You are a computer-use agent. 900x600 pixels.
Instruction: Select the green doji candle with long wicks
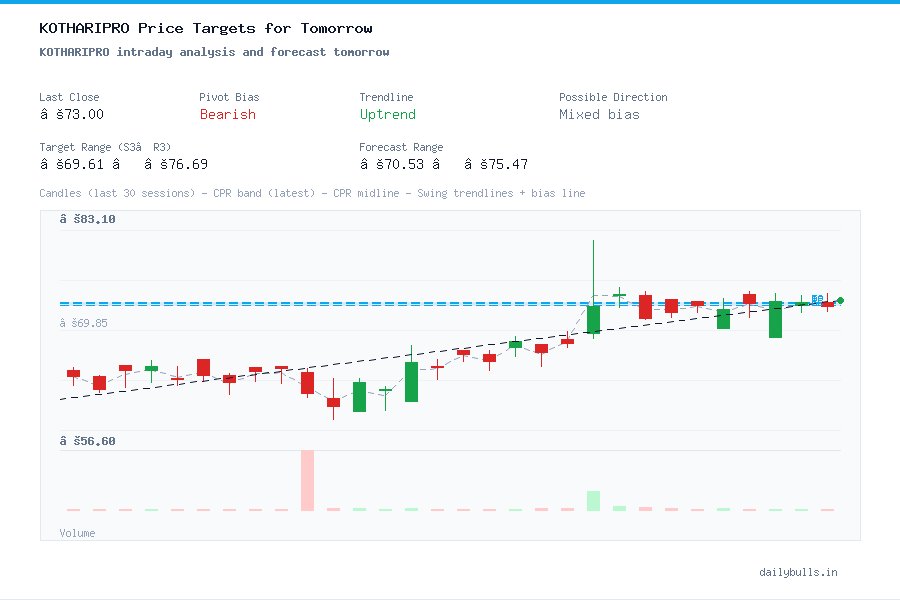(620, 295)
